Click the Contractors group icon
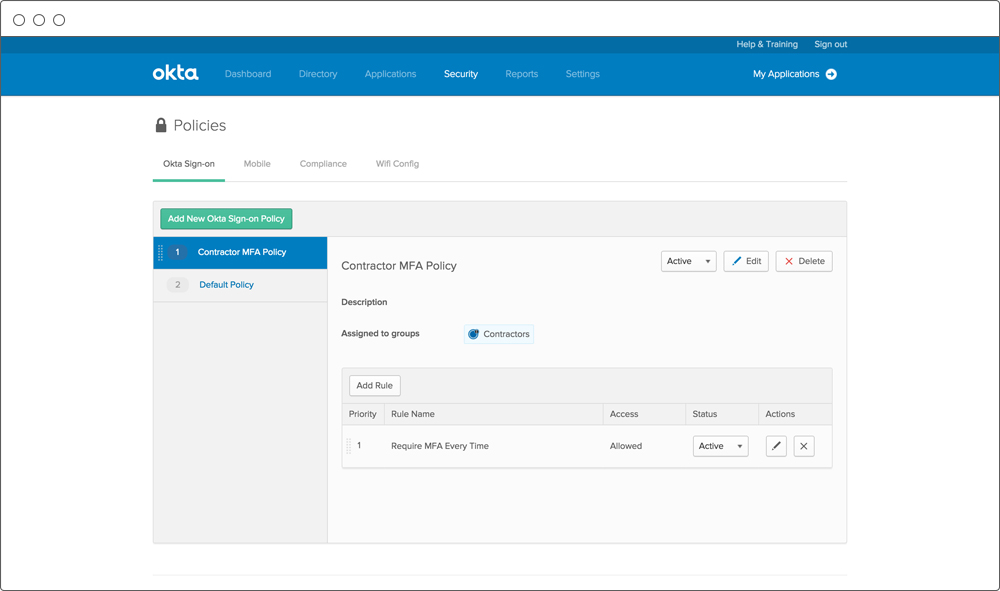1000x591 pixels. pyautogui.click(x=474, y=334)
